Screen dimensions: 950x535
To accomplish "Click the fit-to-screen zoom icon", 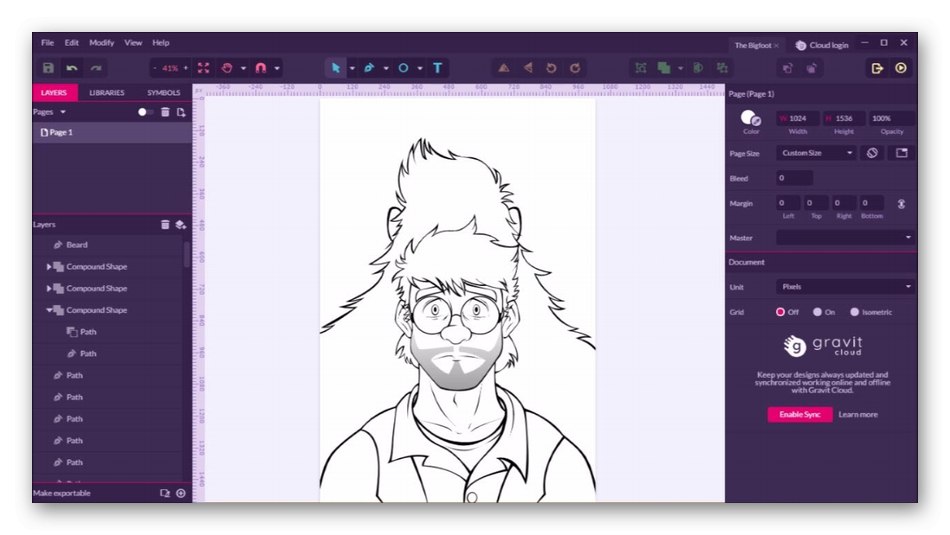I will (204, 68).
